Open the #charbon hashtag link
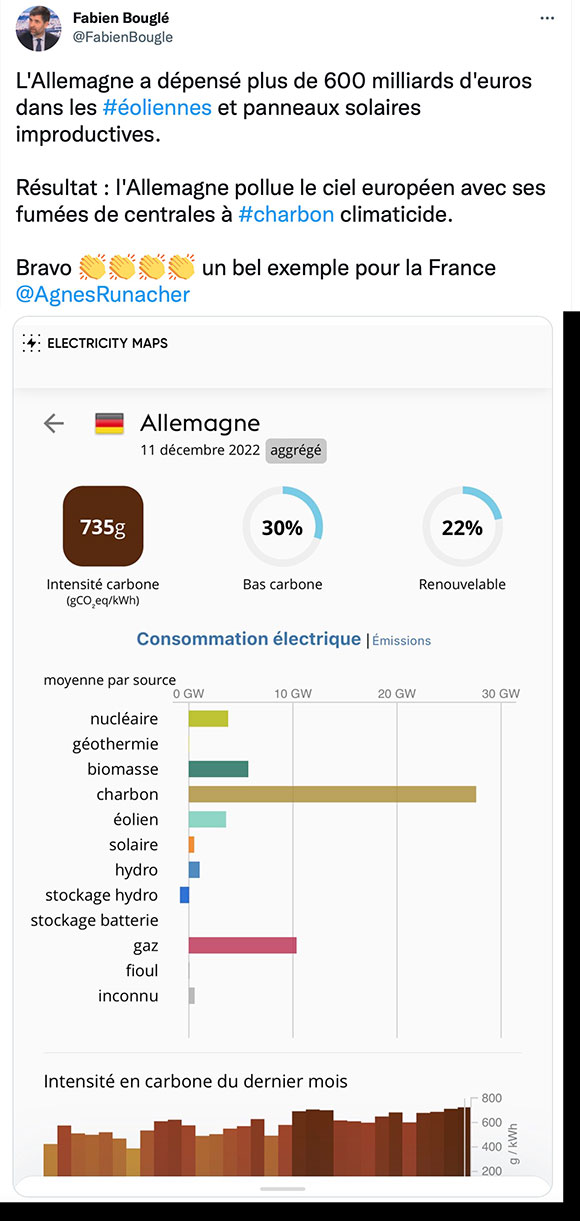 coord(286,214)
